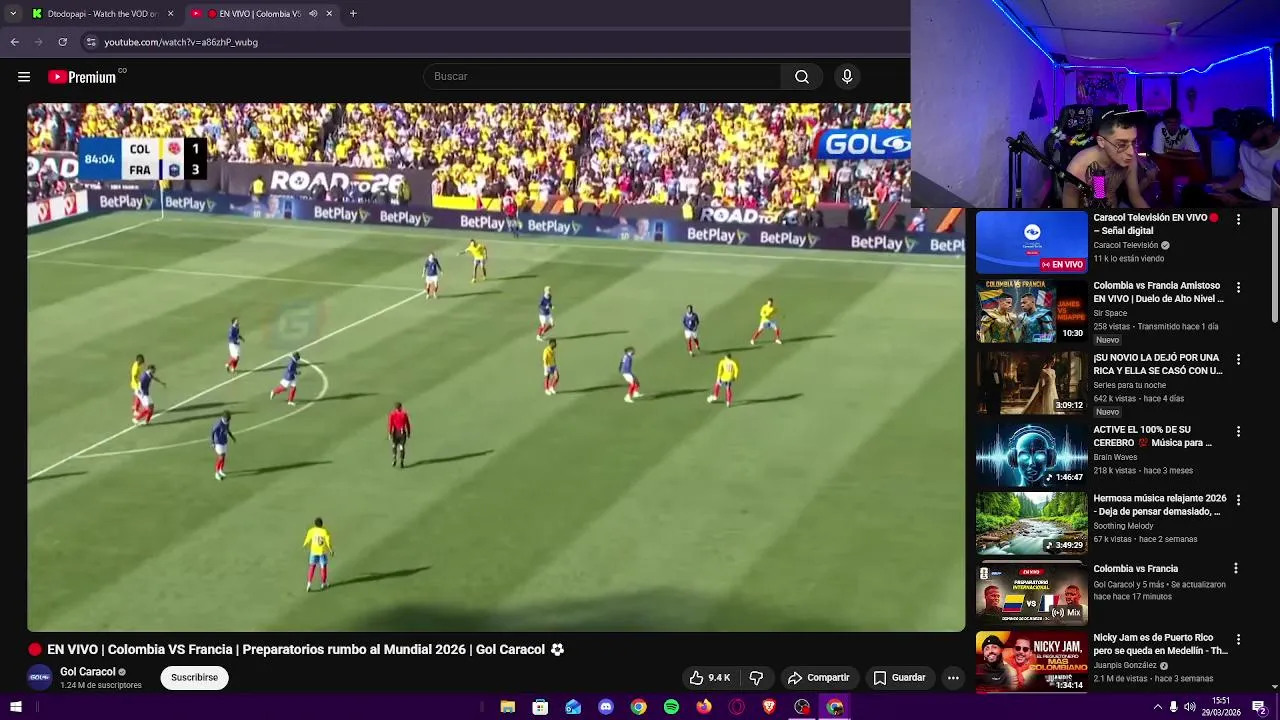
Task: Open options for Colombia vs Francia Amistoso
Action: click(1238, 287)
